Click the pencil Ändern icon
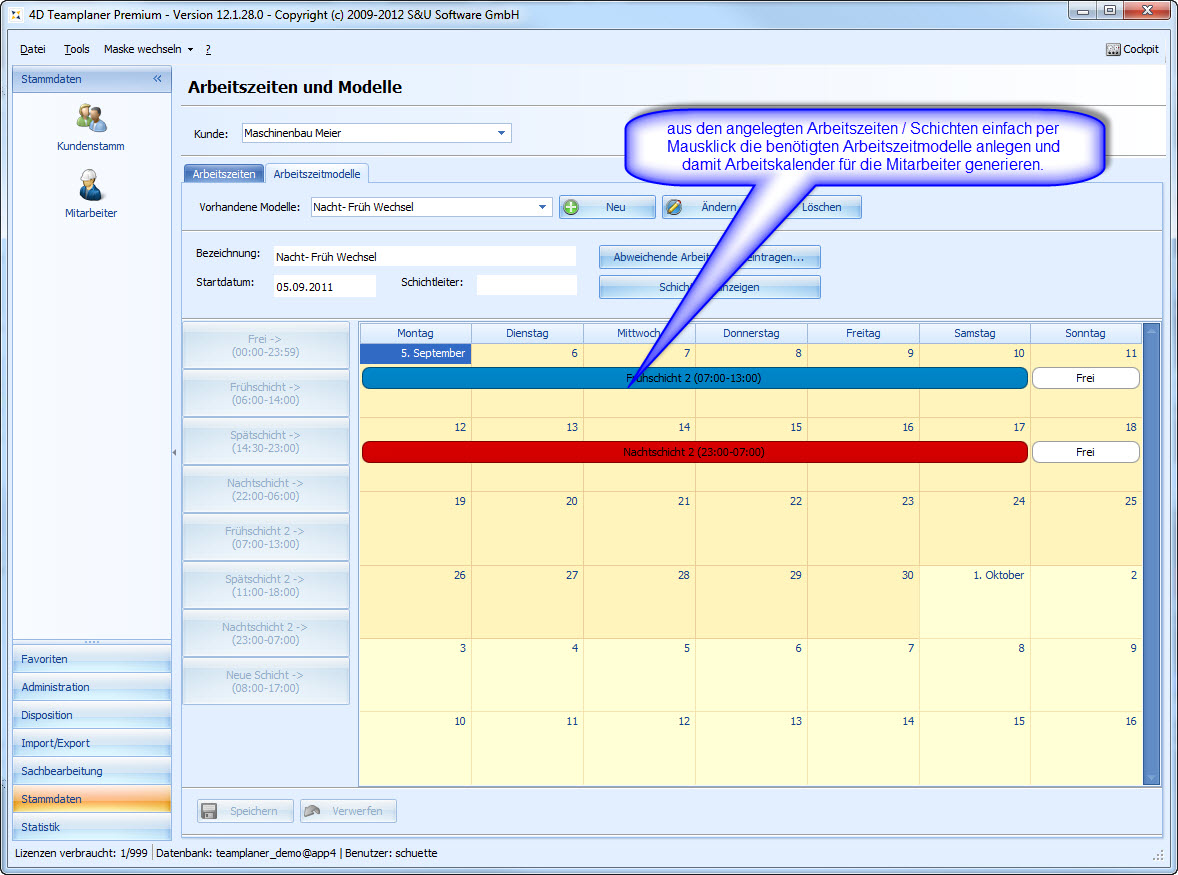This screenshot has width=1178, height=875. pos(674,207)
